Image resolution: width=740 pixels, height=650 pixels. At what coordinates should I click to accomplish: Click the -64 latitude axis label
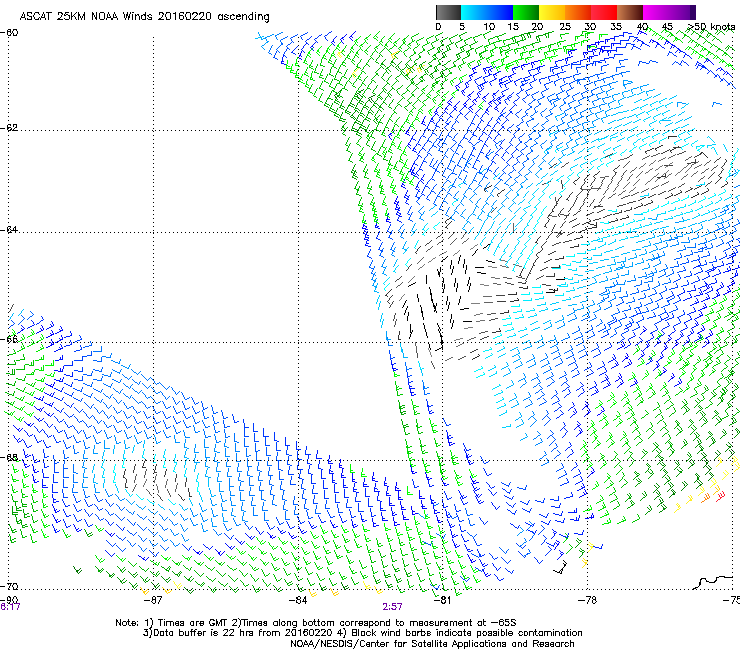pos(9,230)
